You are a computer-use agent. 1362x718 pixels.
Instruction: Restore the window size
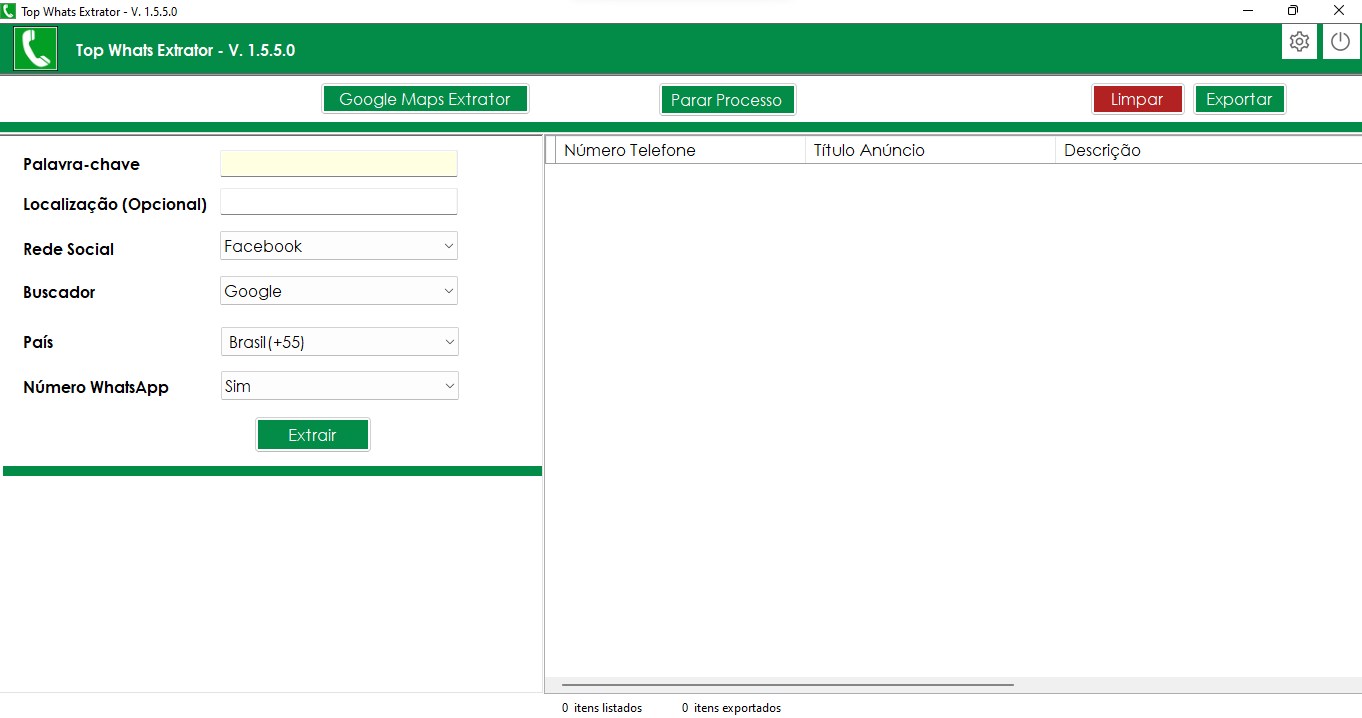[1293, 10]
